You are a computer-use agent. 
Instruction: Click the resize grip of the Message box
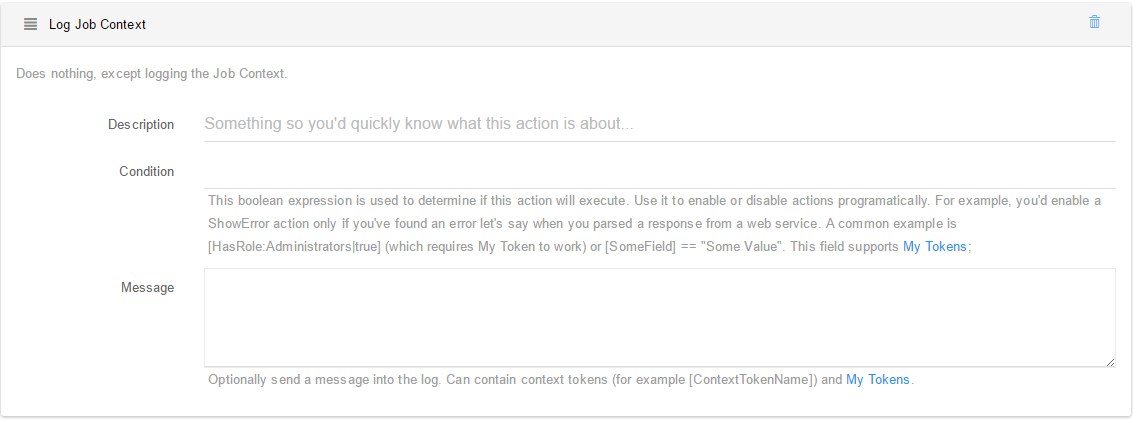click(x=1110, y=362)
